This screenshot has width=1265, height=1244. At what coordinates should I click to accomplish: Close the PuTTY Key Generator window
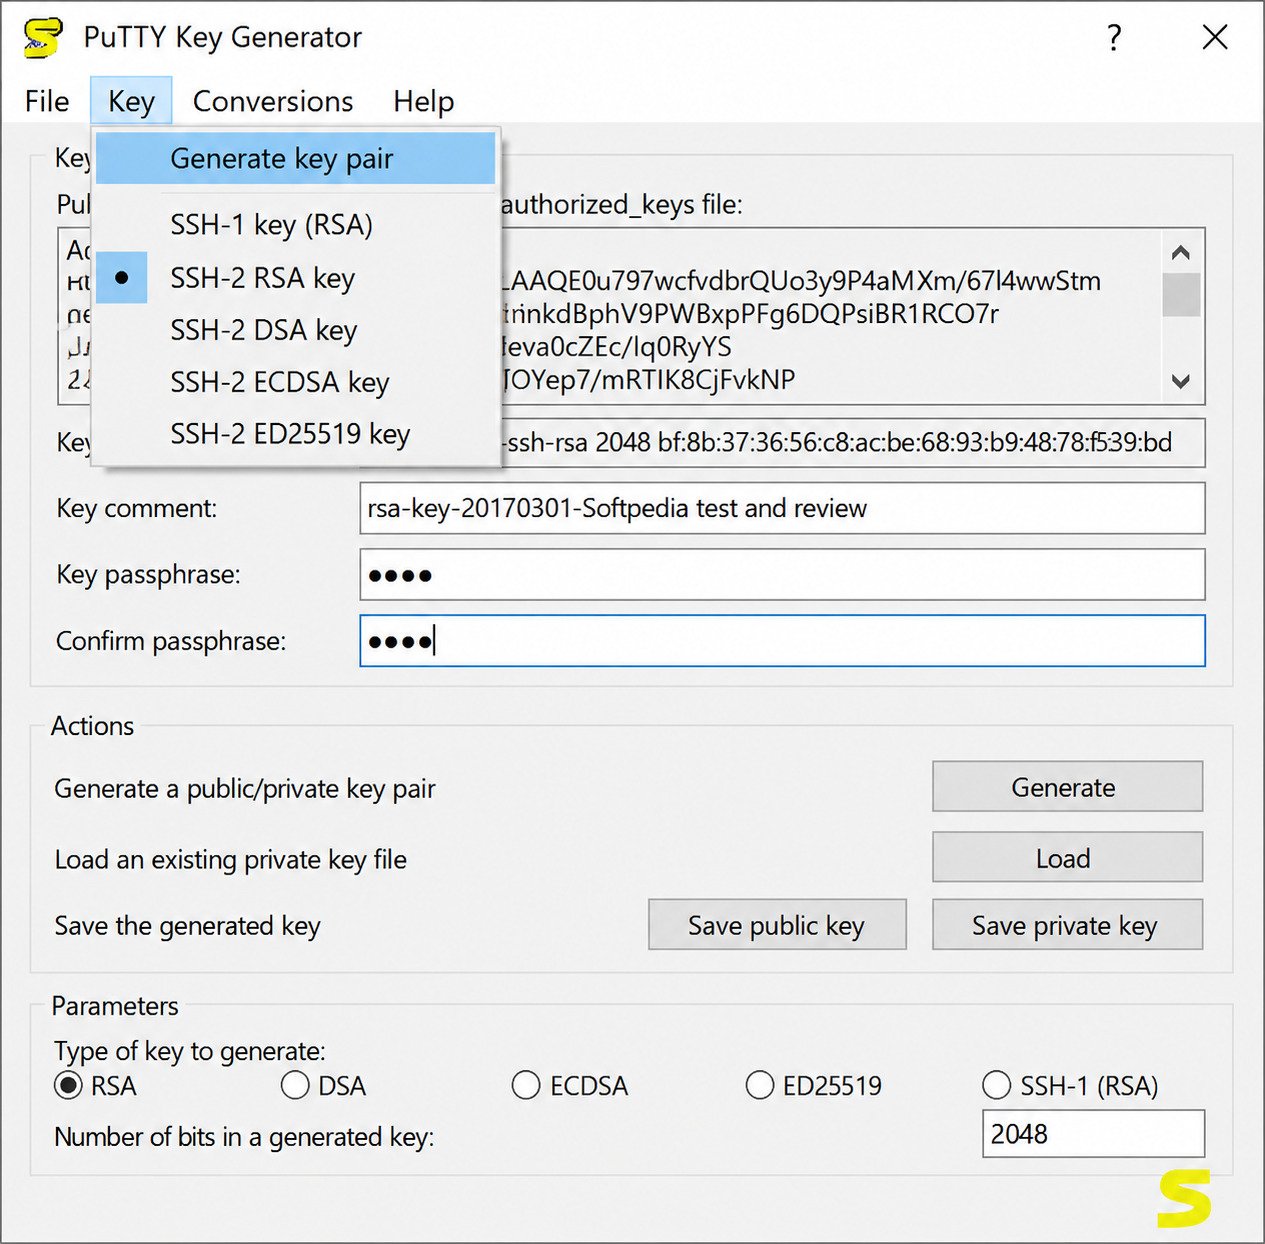coord(1215,38)
